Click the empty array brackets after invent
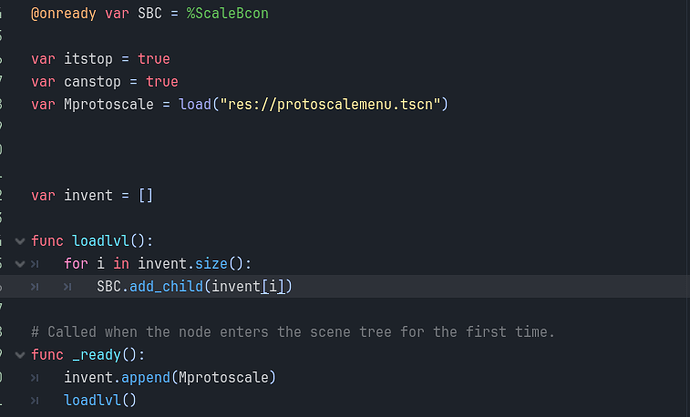The height and width of the screenshot is (417, 690). [146, 195]
